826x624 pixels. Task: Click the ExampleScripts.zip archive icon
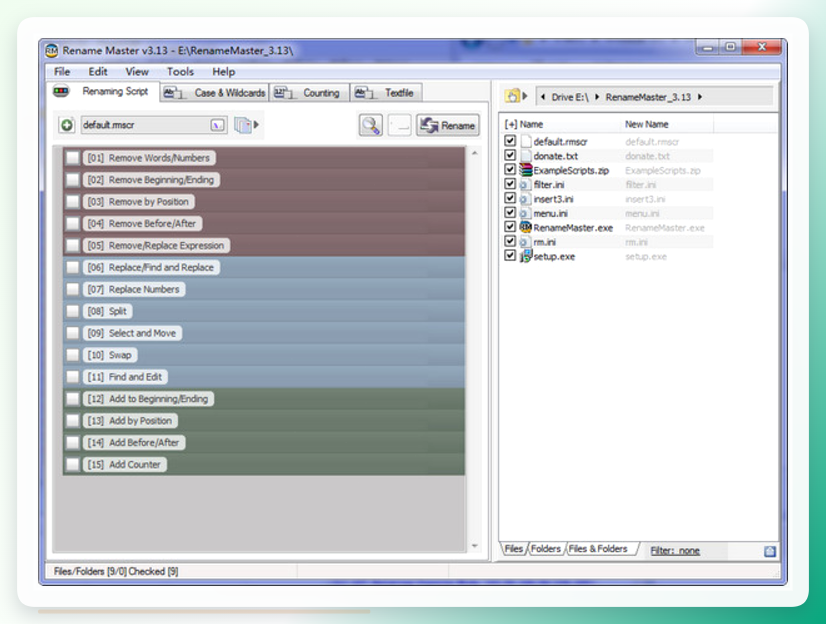[x=526, y=170]
